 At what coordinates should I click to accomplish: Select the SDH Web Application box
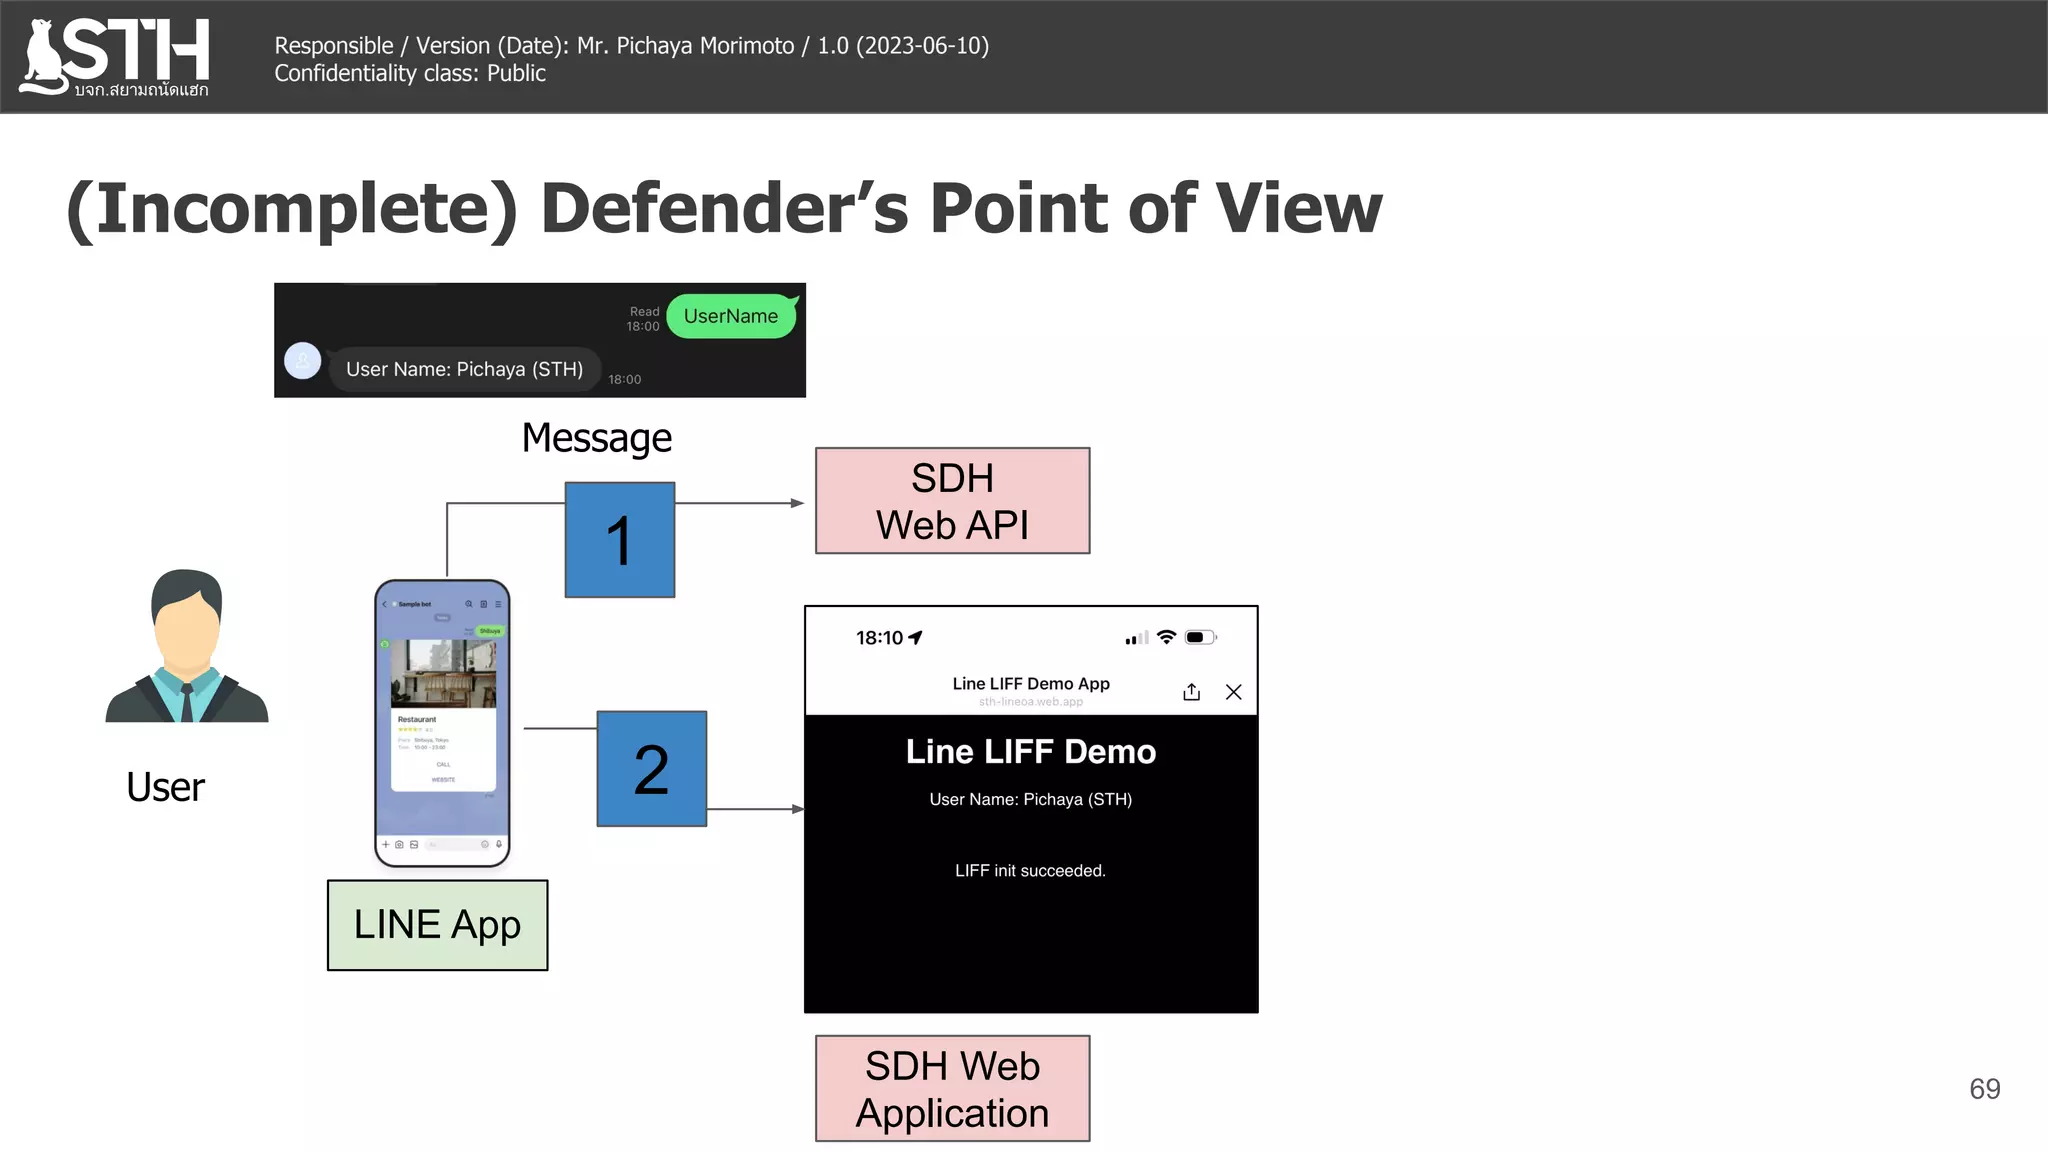pyautogui.click(x=952, y=1089)
